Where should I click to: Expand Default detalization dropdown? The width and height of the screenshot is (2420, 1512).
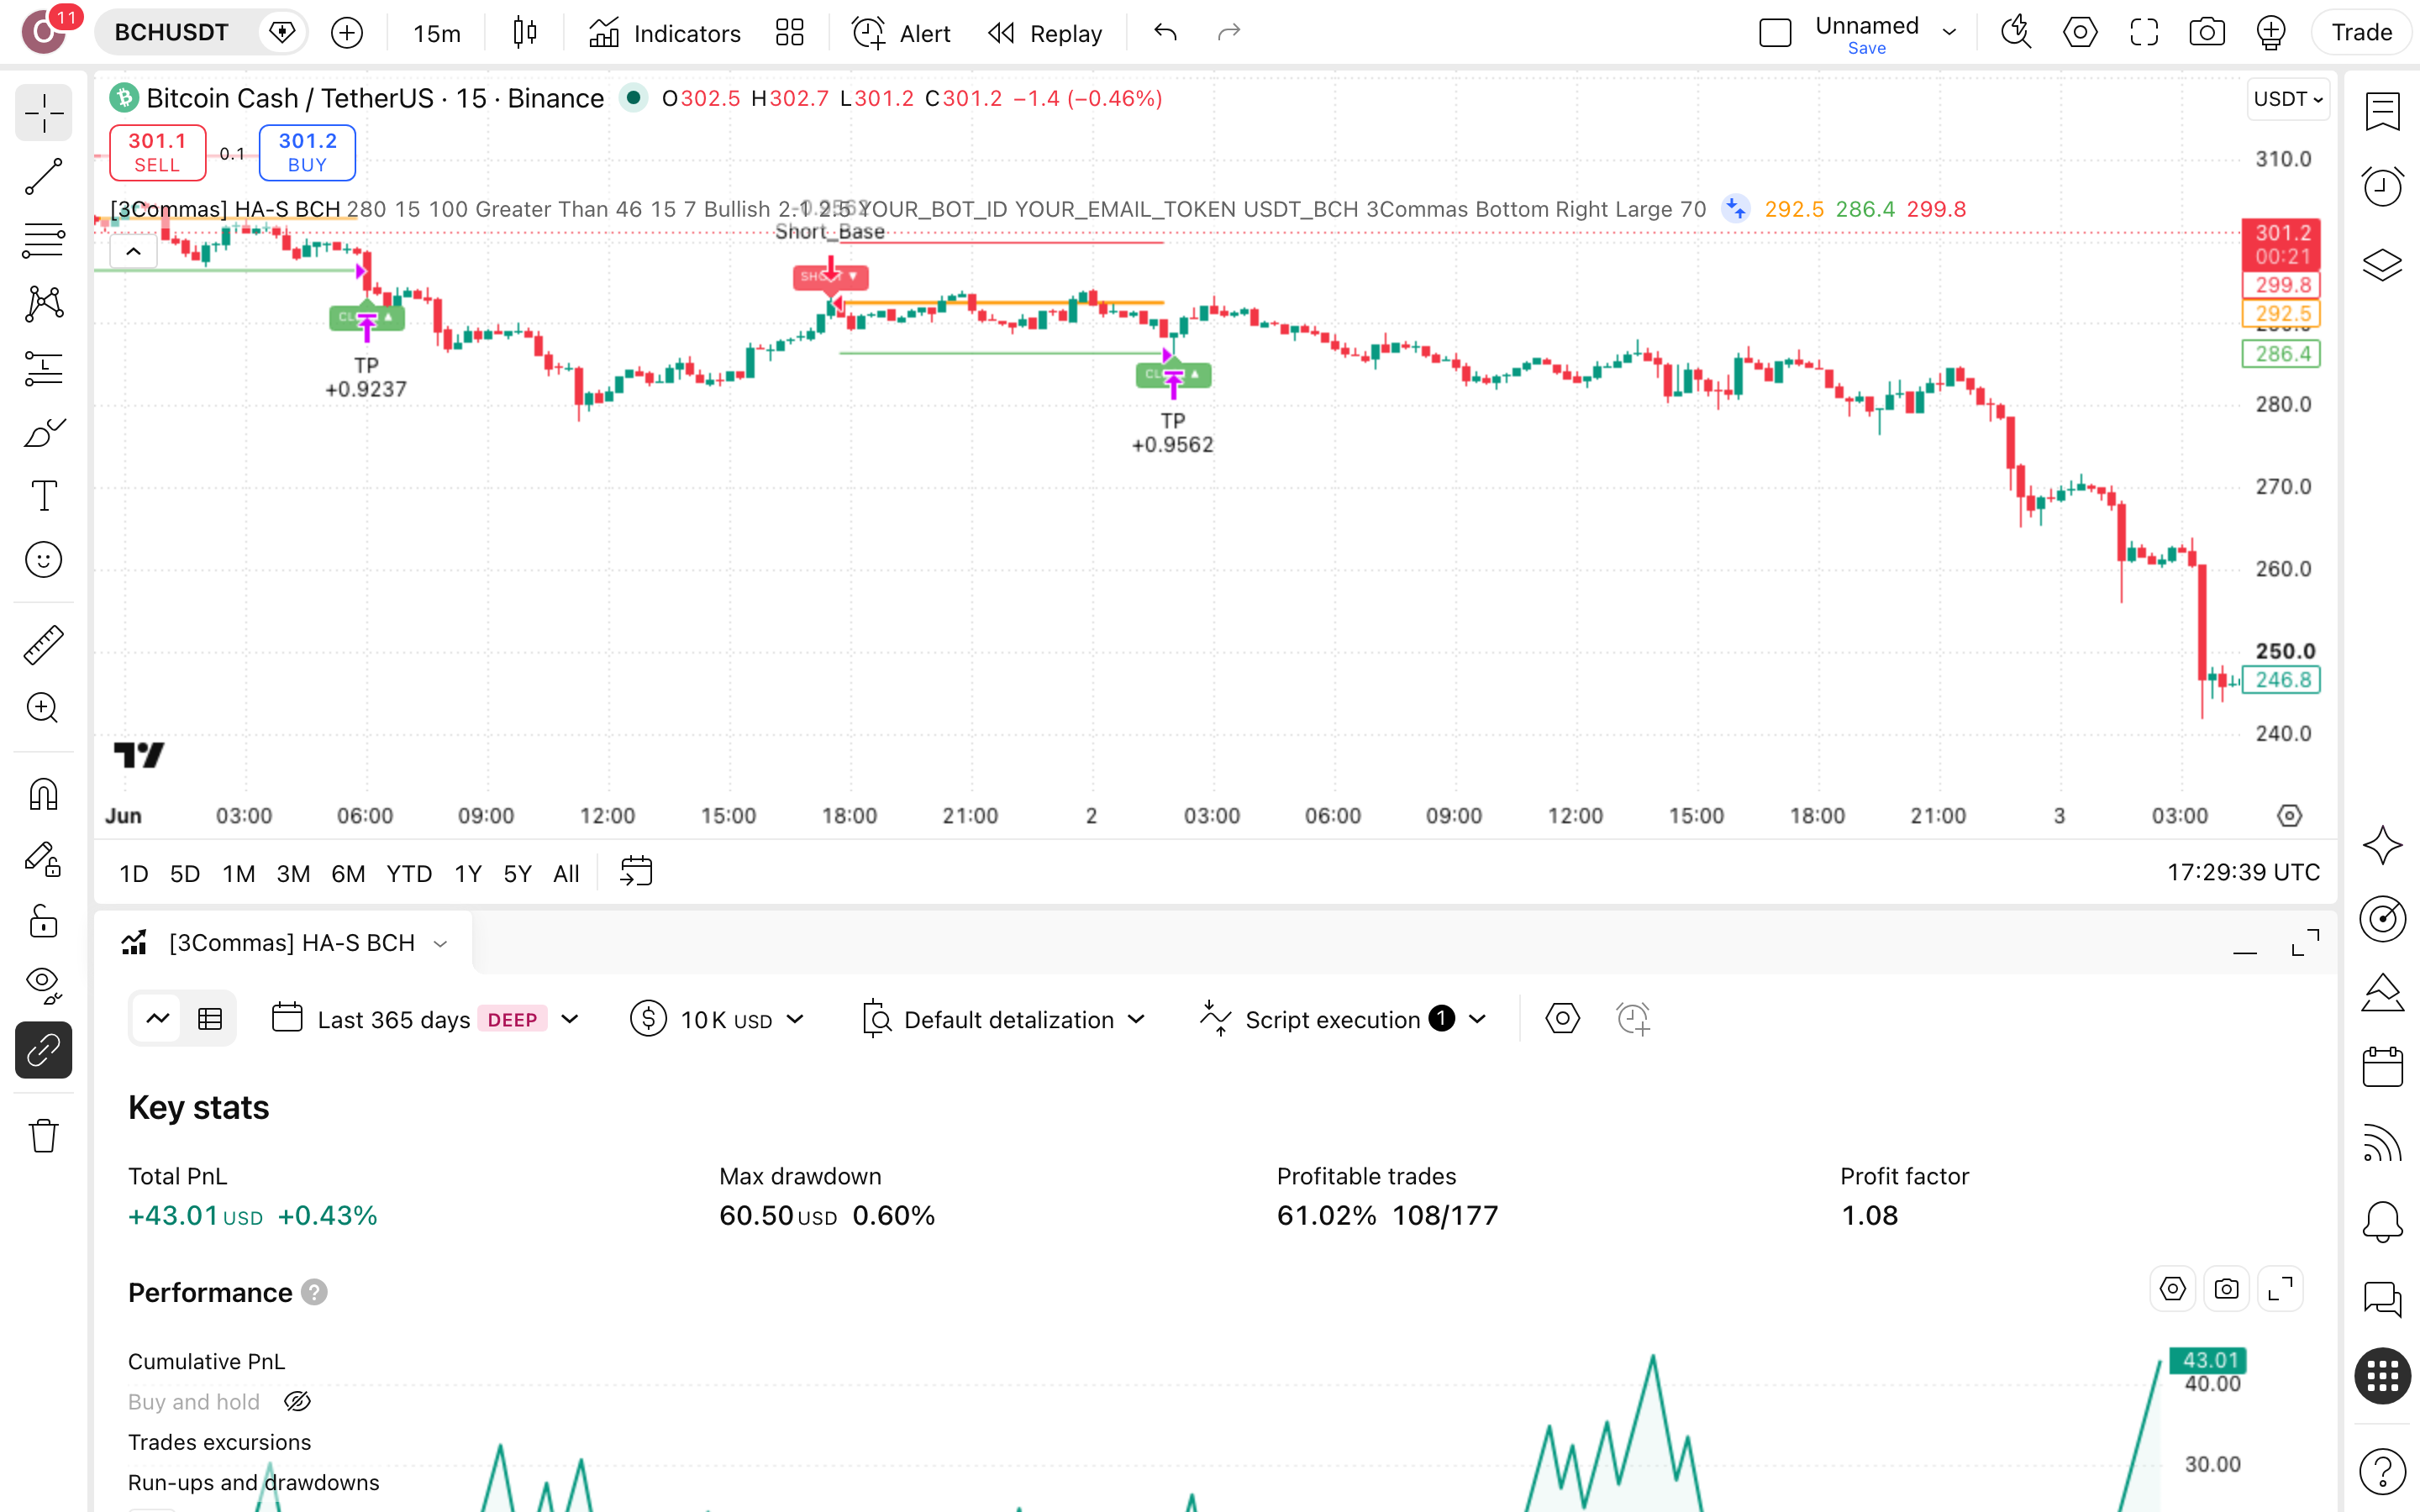[x=1004, y=1019]
